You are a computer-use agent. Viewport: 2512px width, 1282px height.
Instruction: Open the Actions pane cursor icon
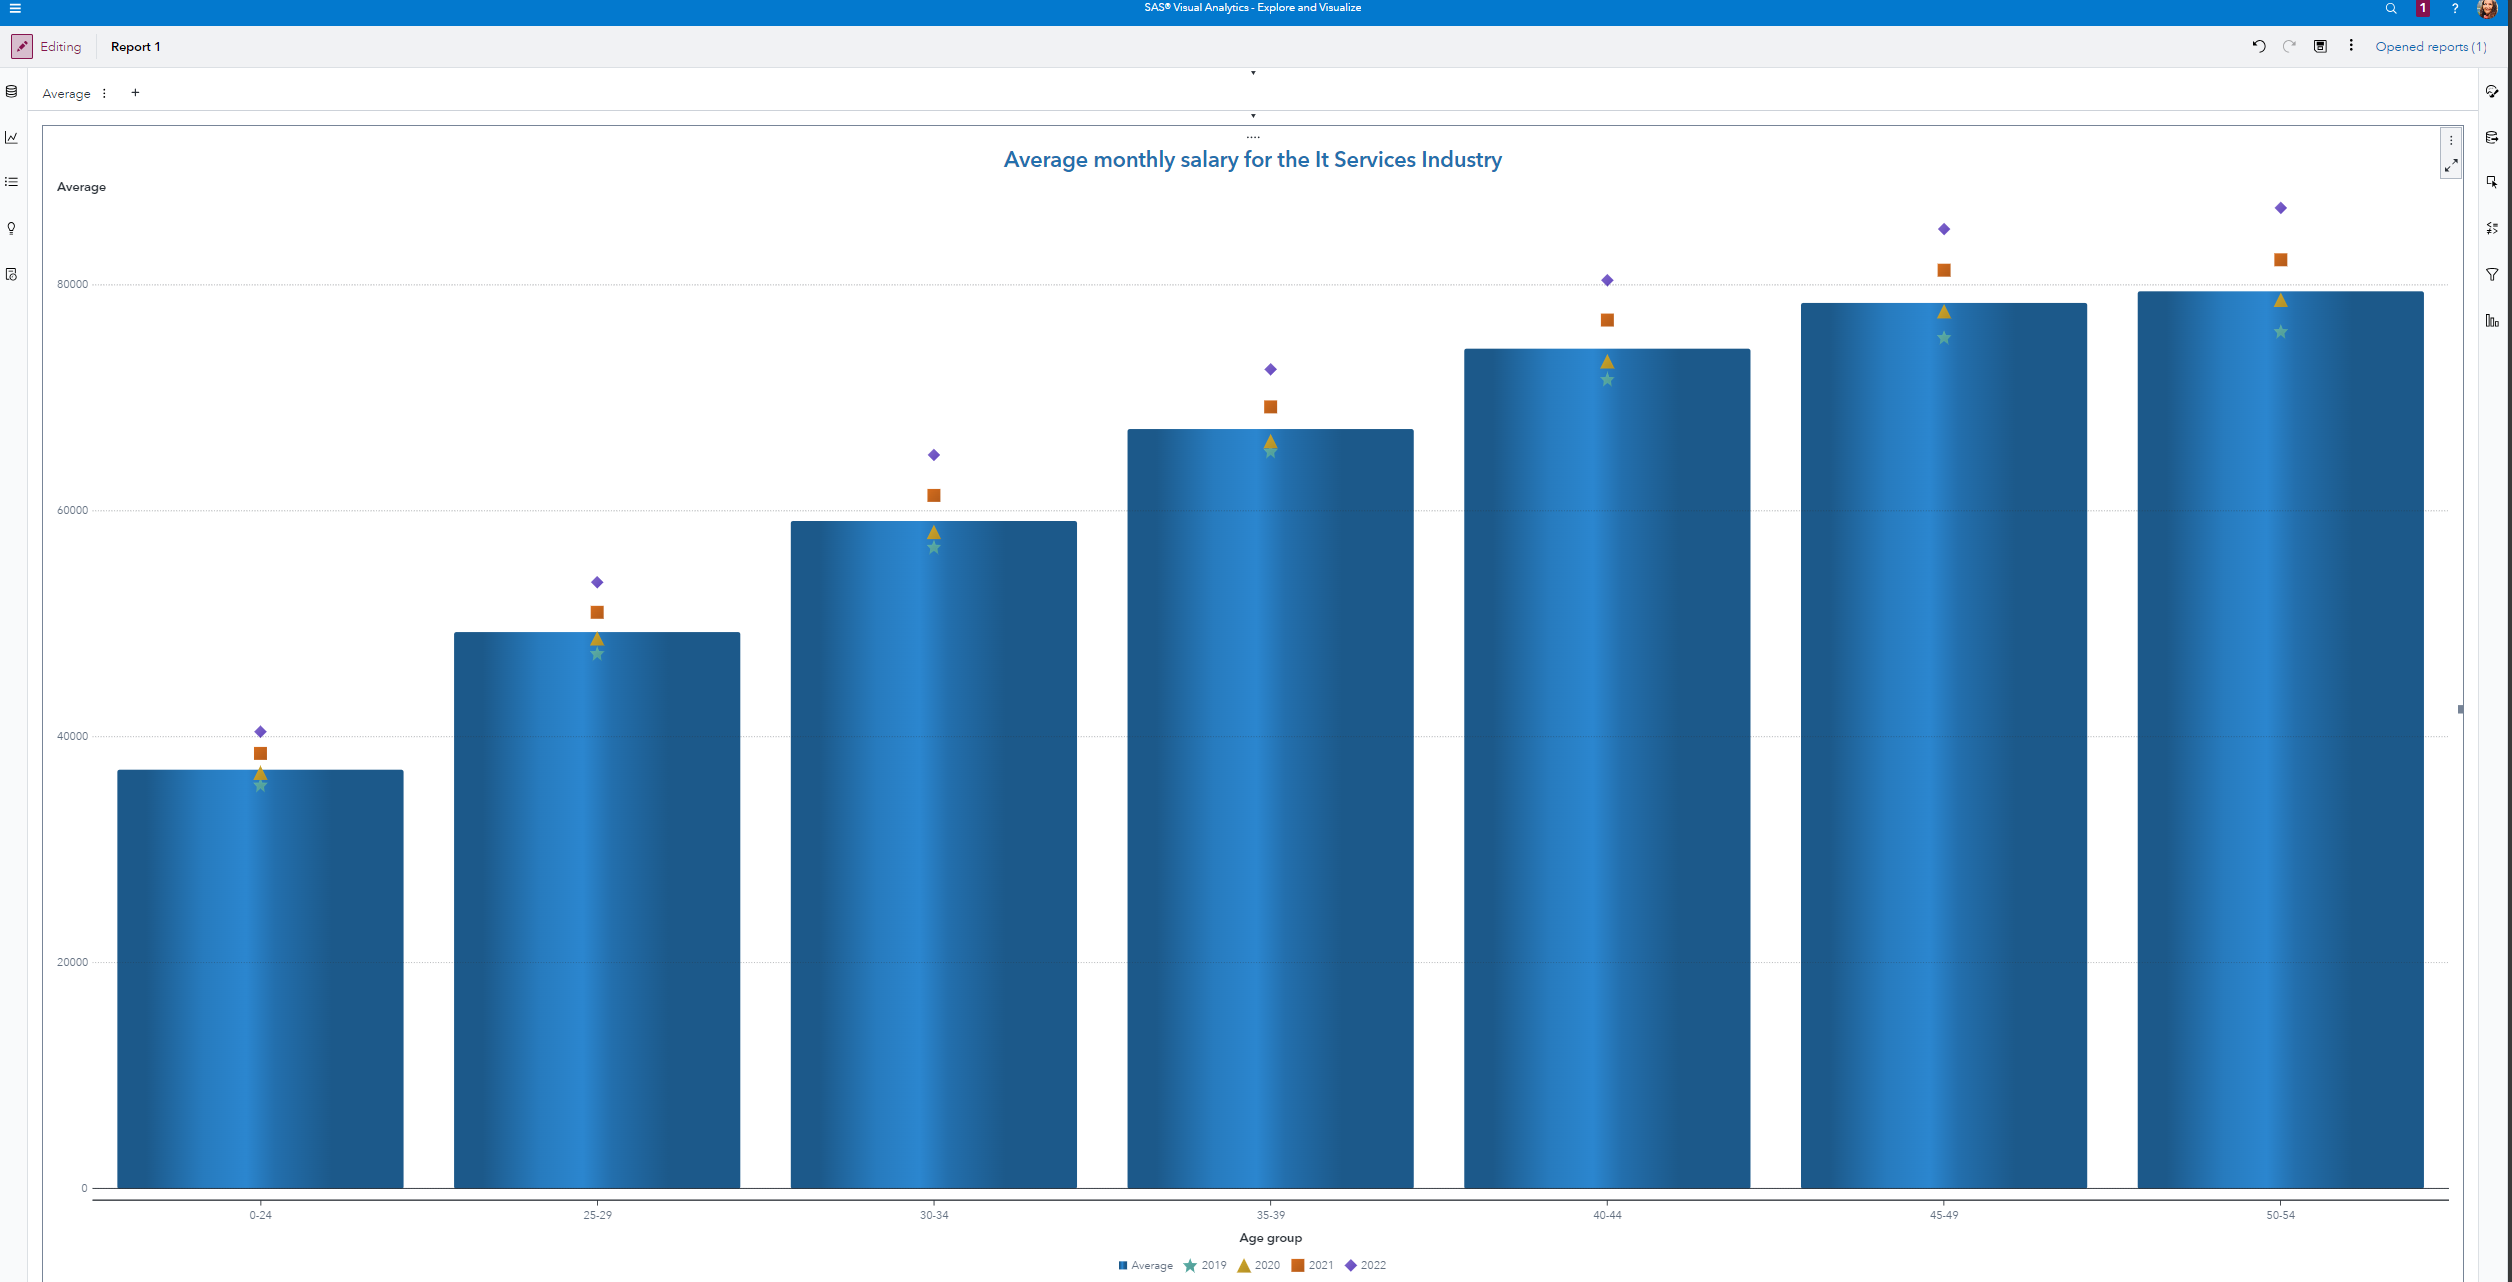pos(2492,182)
